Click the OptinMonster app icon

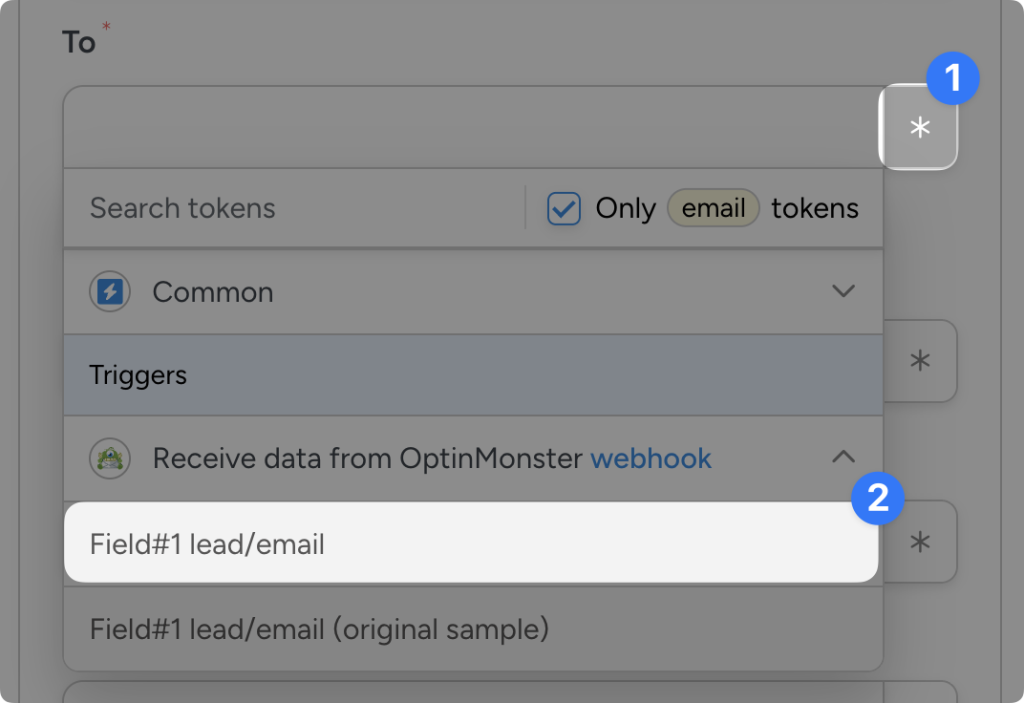[110, 458]
